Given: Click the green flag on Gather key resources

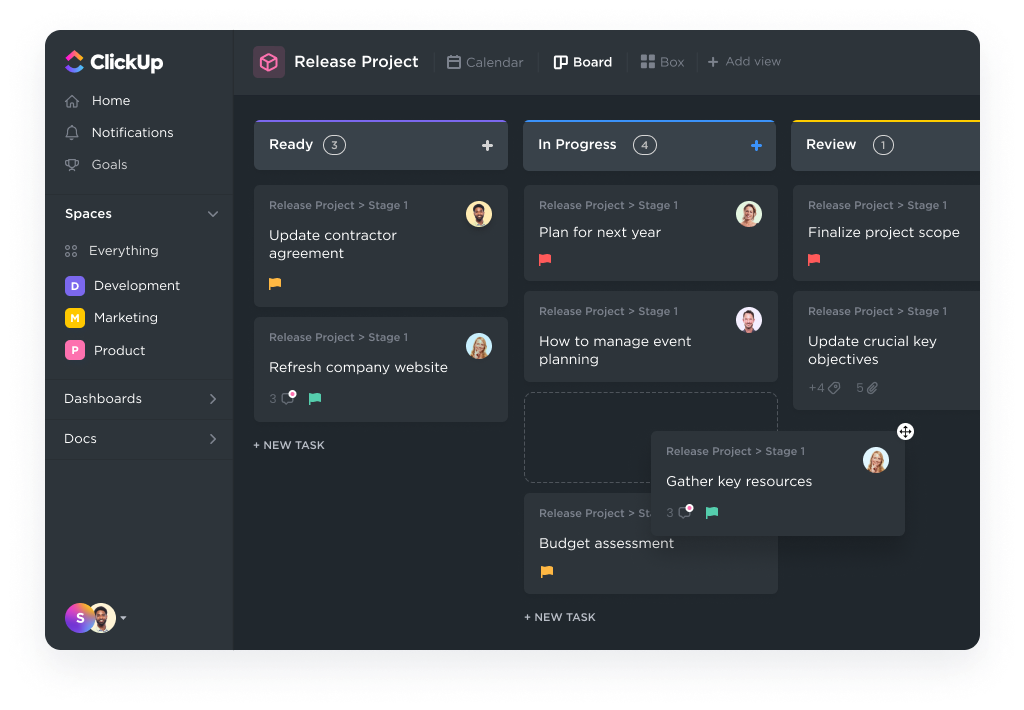Looking at the screenshot, I should [x=712, y=513].
